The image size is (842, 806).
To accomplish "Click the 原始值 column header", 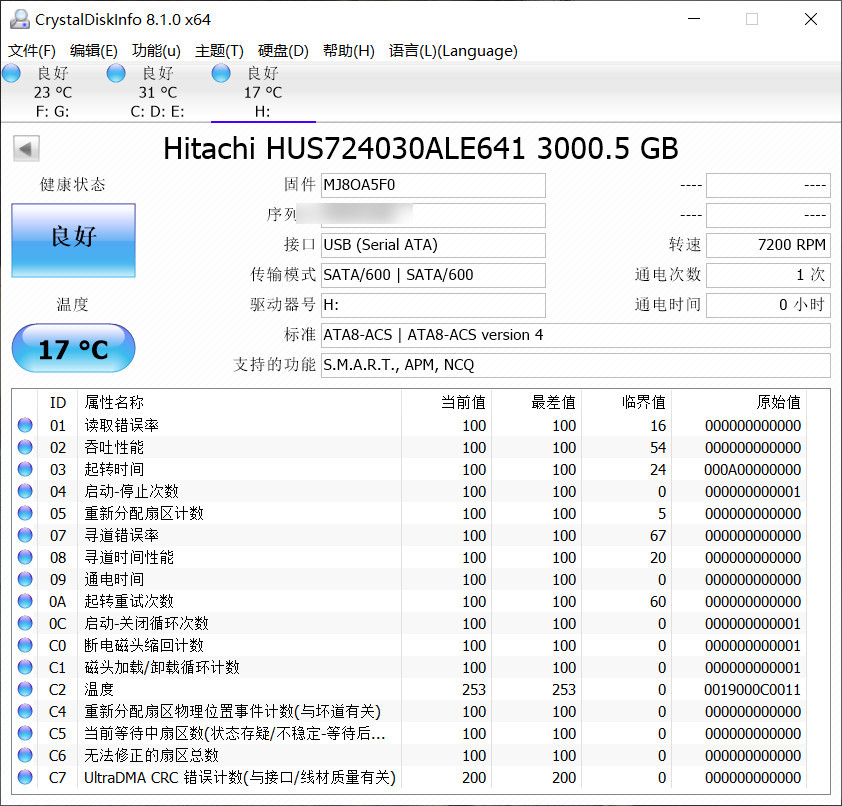I will click(x=778, y=402).
